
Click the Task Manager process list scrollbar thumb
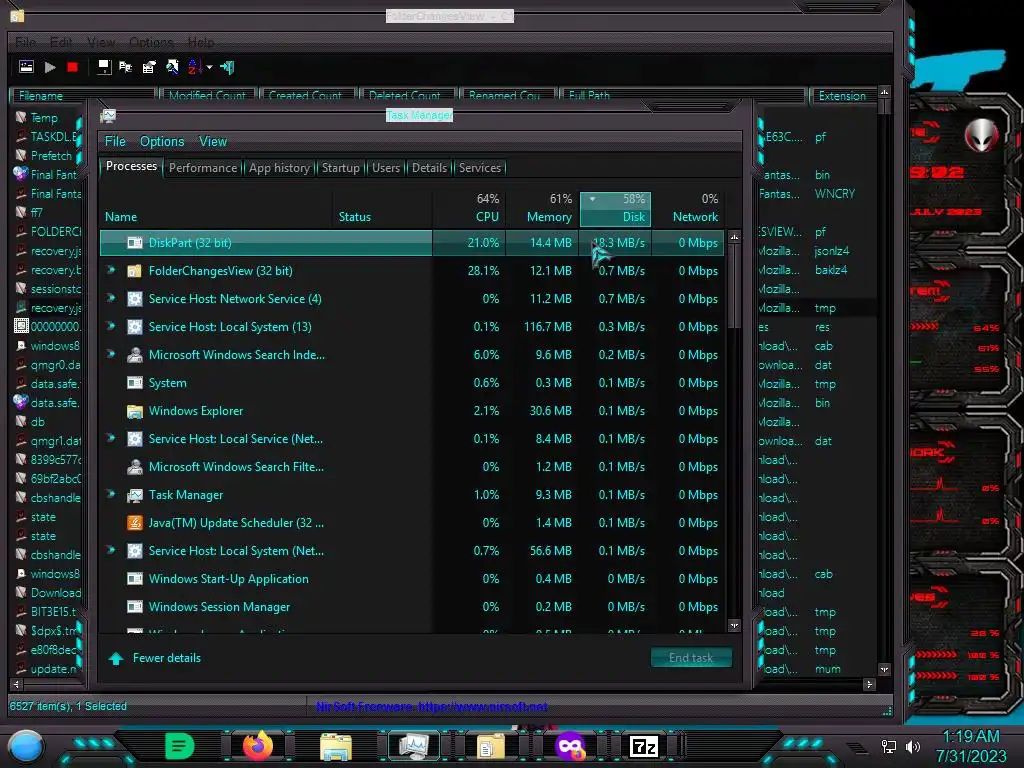coord(734,287)
